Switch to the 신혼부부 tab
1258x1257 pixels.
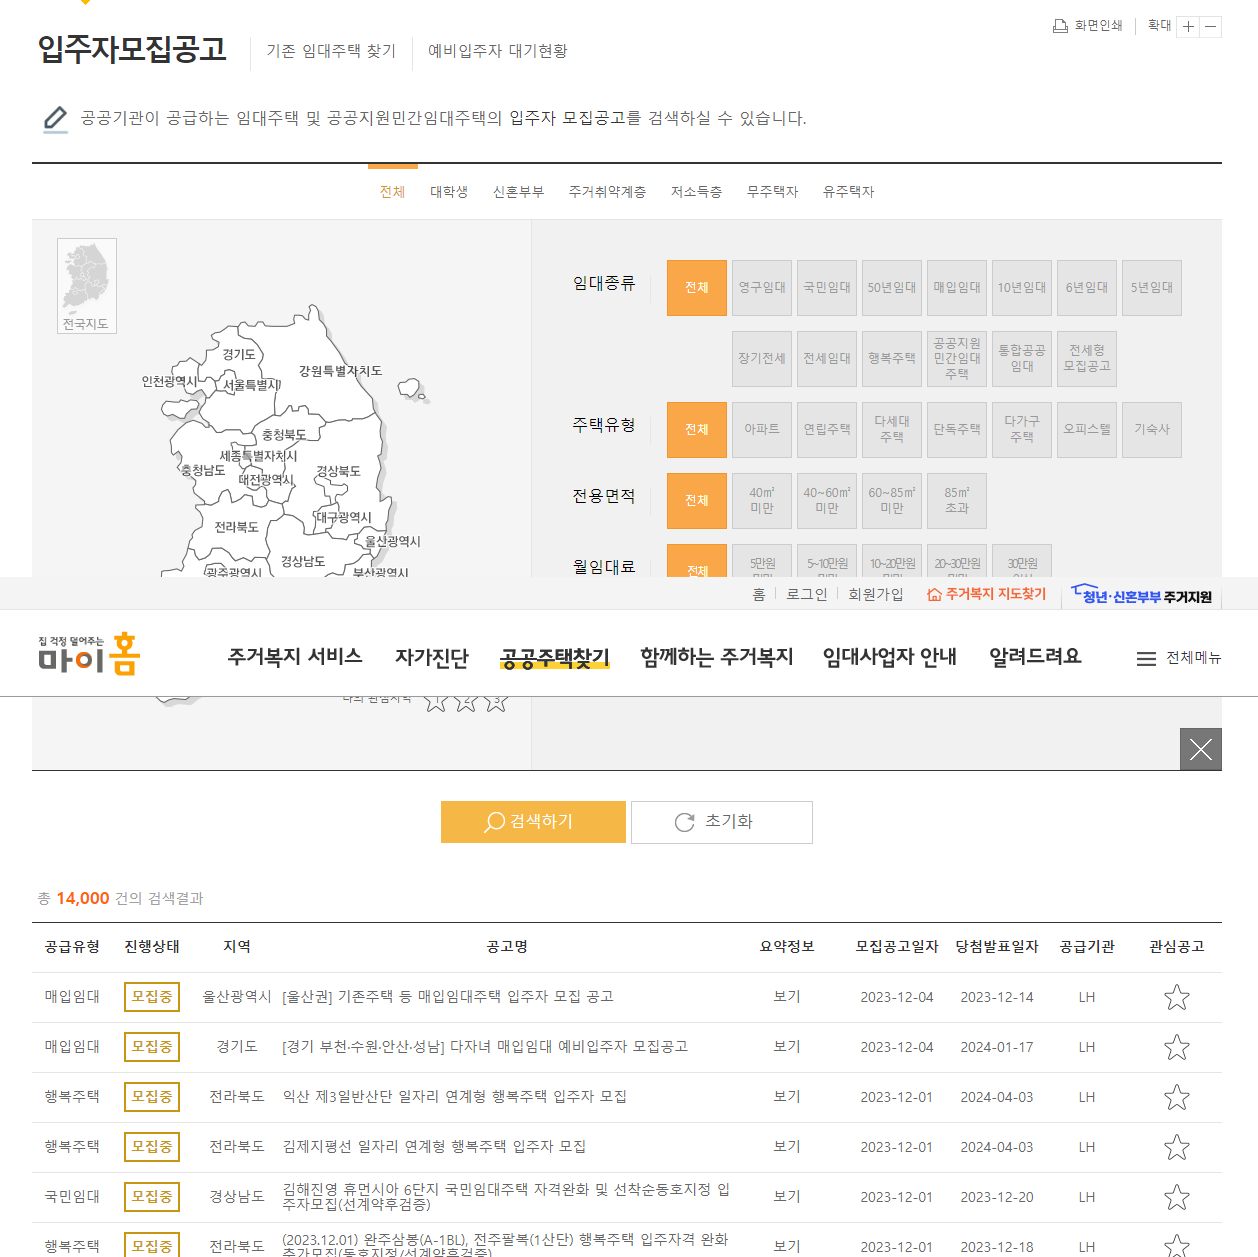coord(518,191)
